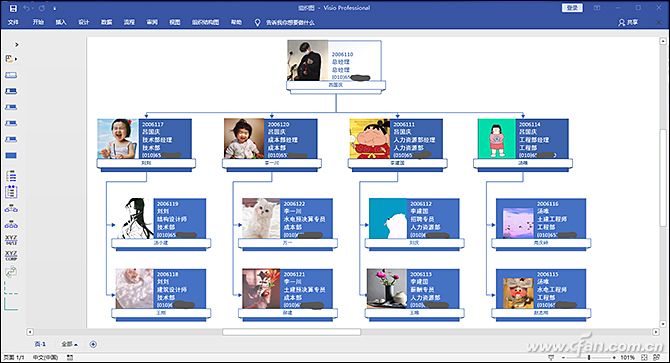Expand the collapsed Shapes pane chevron

[x=17, y=44]
